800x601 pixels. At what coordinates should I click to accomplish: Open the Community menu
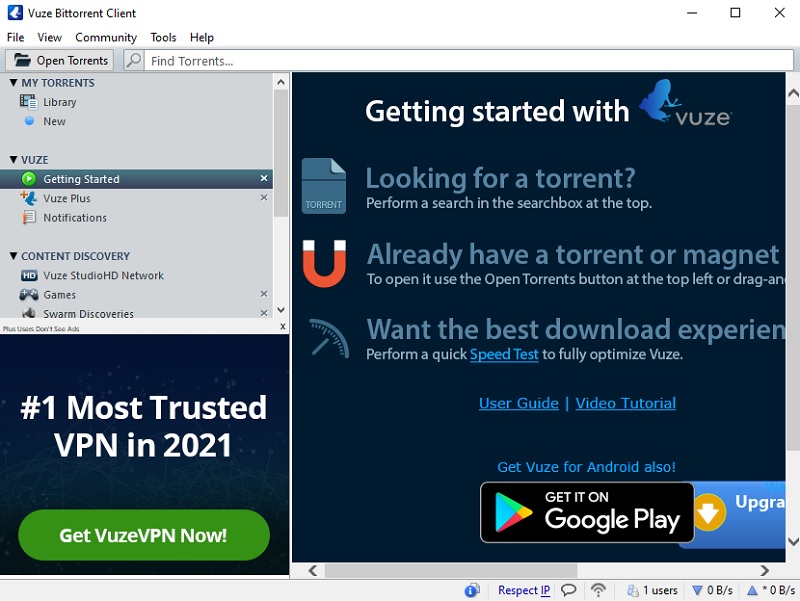106,37
